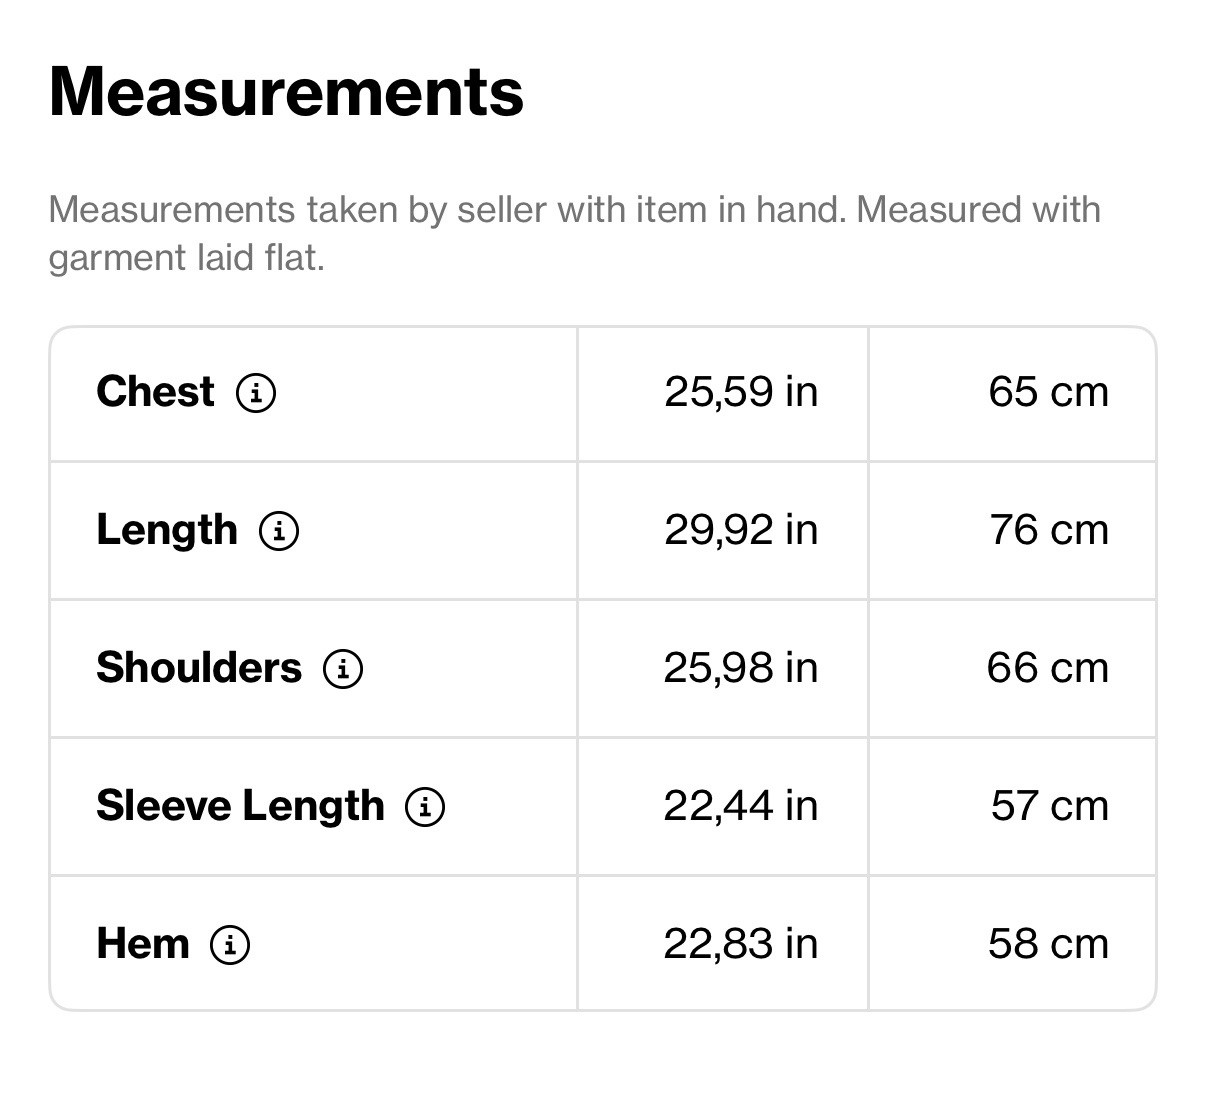Screen dimensions: 1206x1093
Task: Open the info icon next to Chest
Action: tap(256, 393)
